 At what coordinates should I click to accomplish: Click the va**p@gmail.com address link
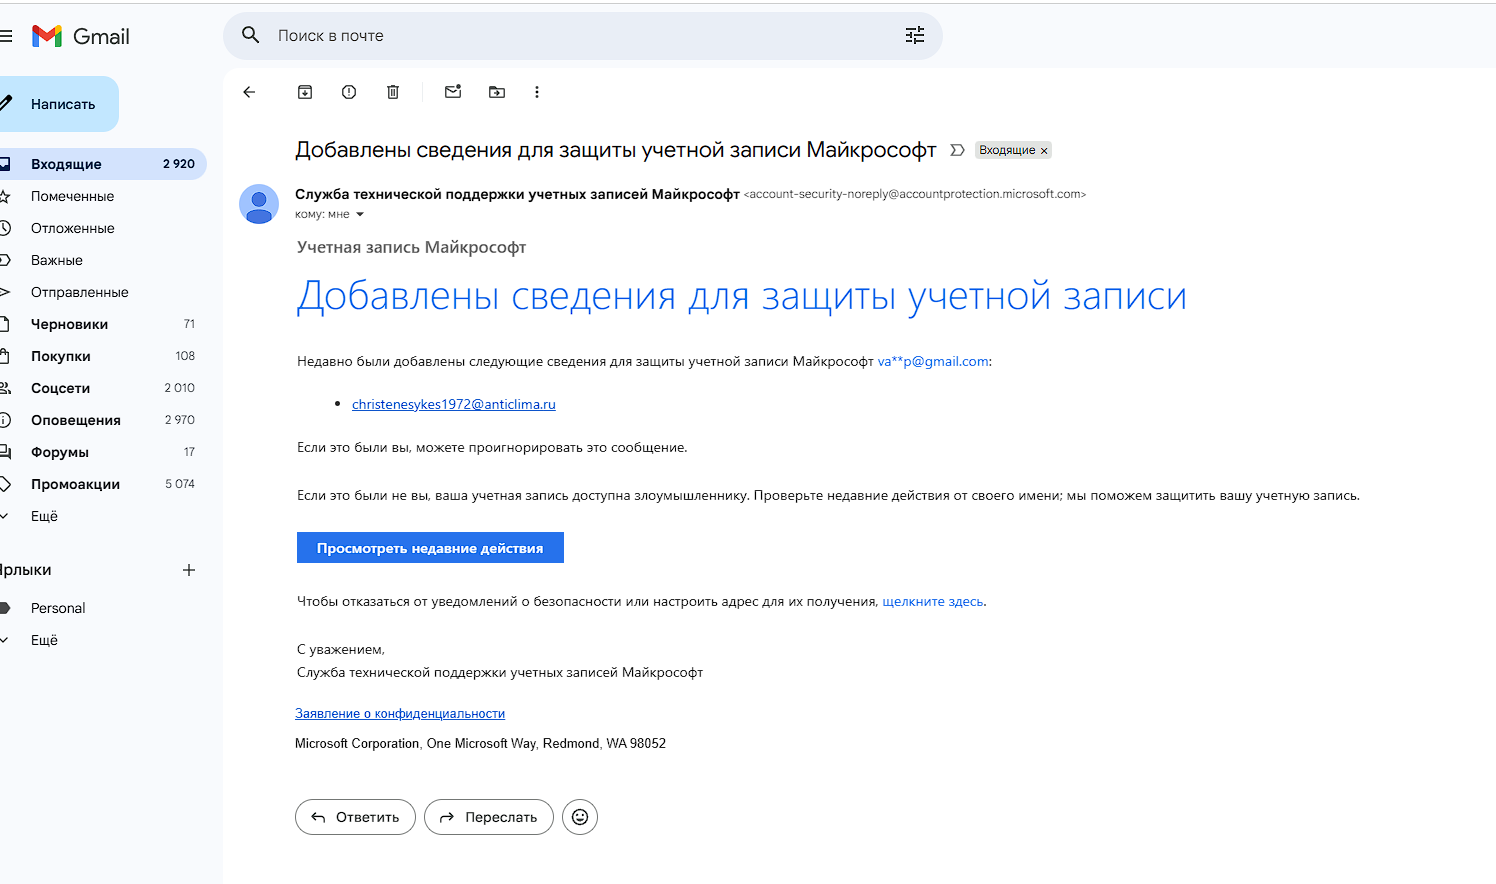click(x=933, y=361)
